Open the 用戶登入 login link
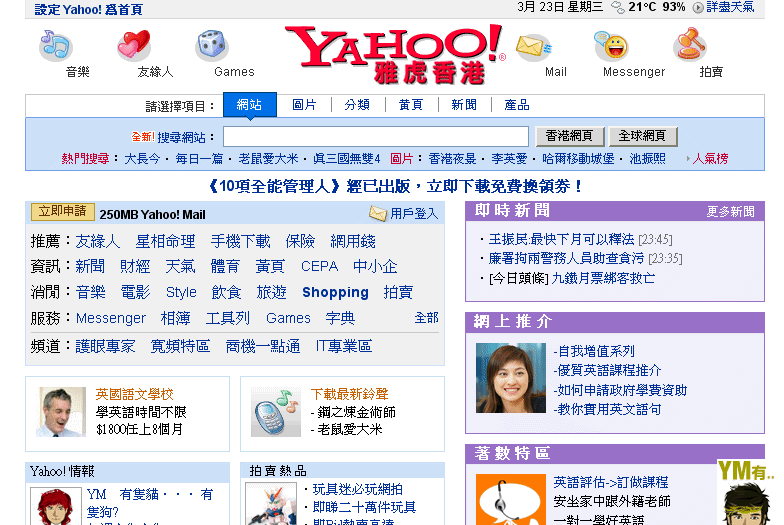The image size is (784, 525). coord(414,214)
